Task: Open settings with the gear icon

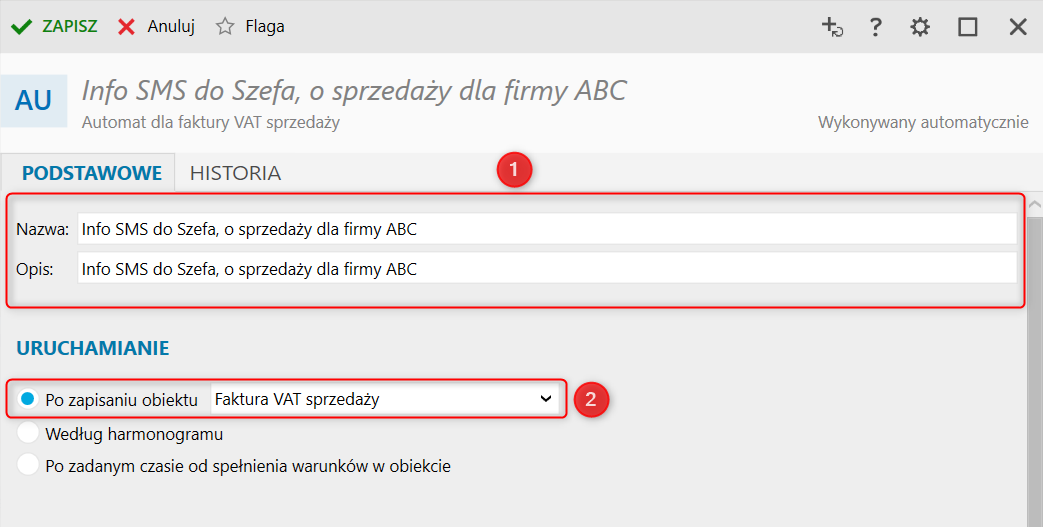Action: tap(920, 27)
